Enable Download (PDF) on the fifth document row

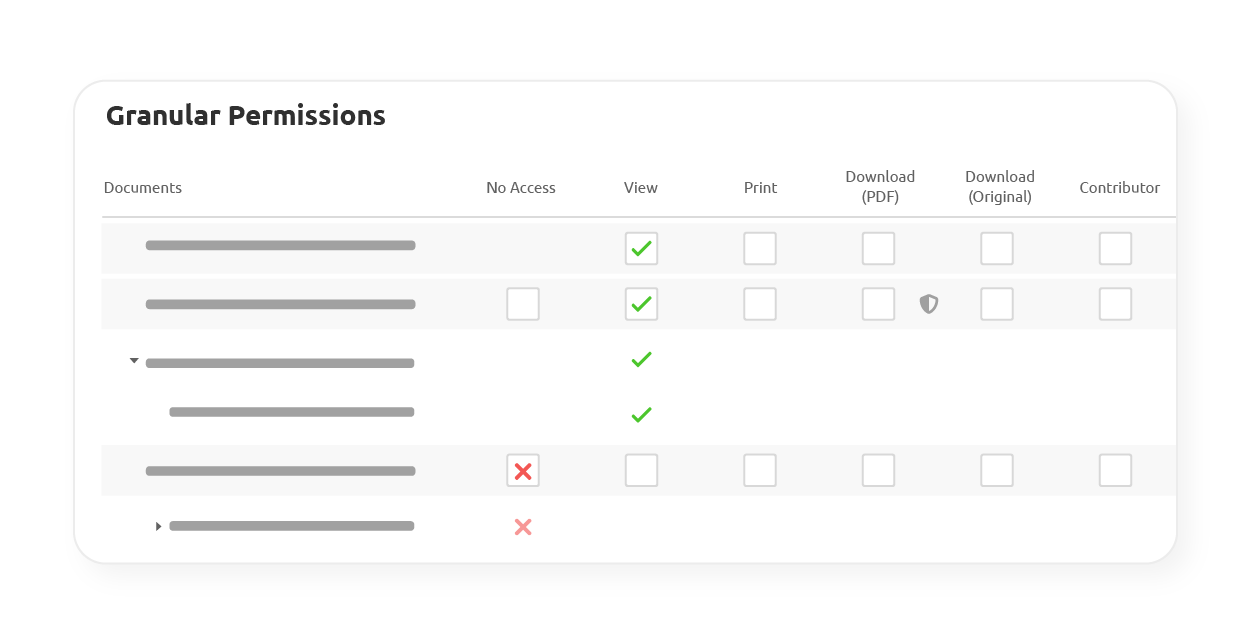pos(878,470)
